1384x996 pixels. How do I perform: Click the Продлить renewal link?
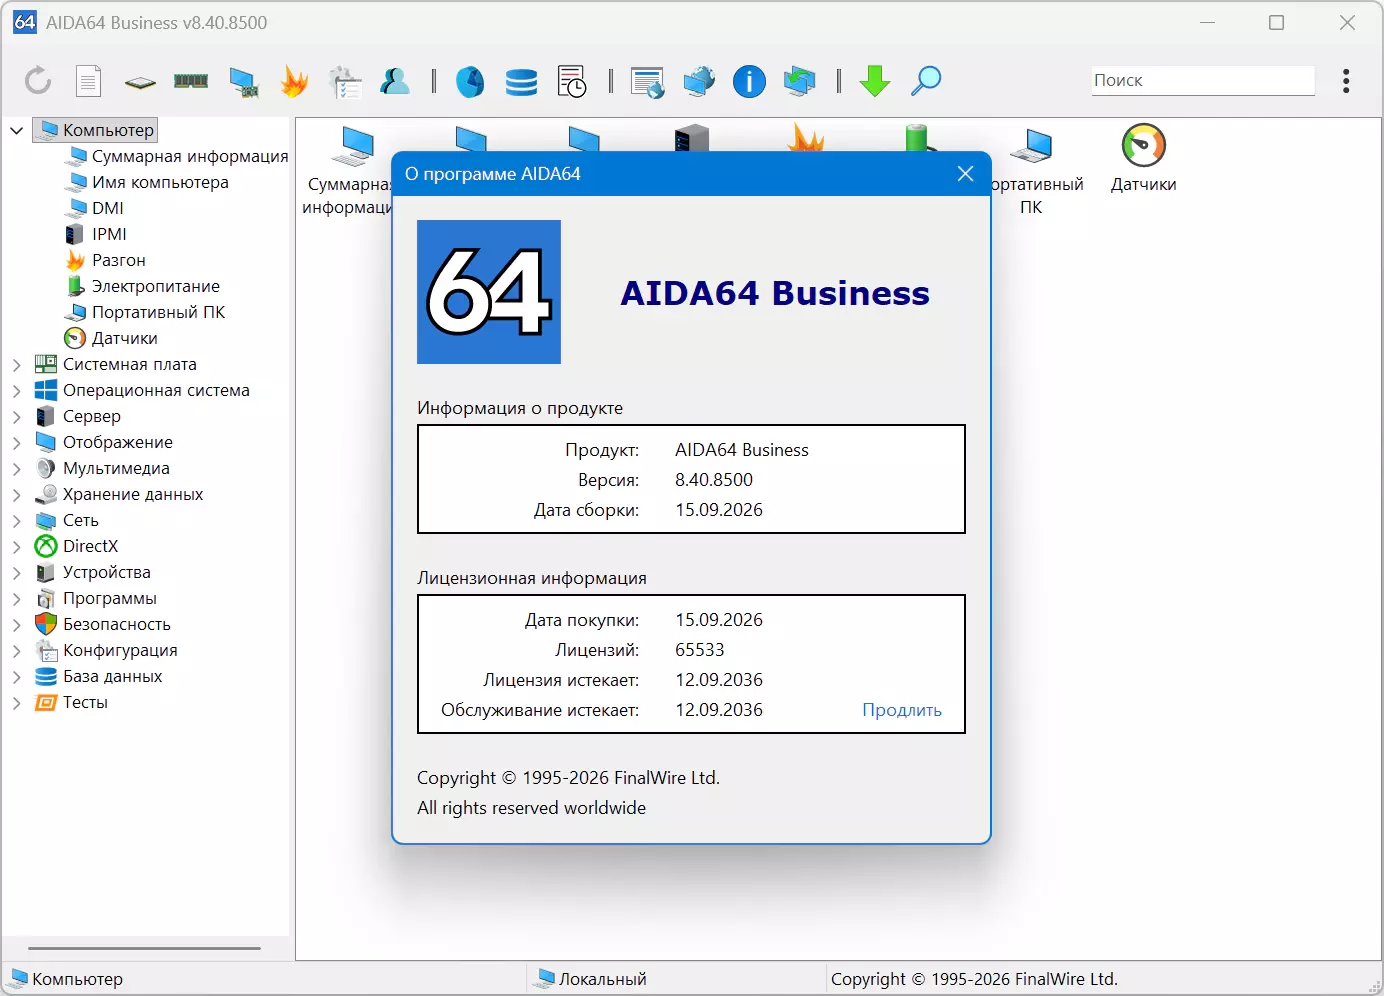[902, 710]
